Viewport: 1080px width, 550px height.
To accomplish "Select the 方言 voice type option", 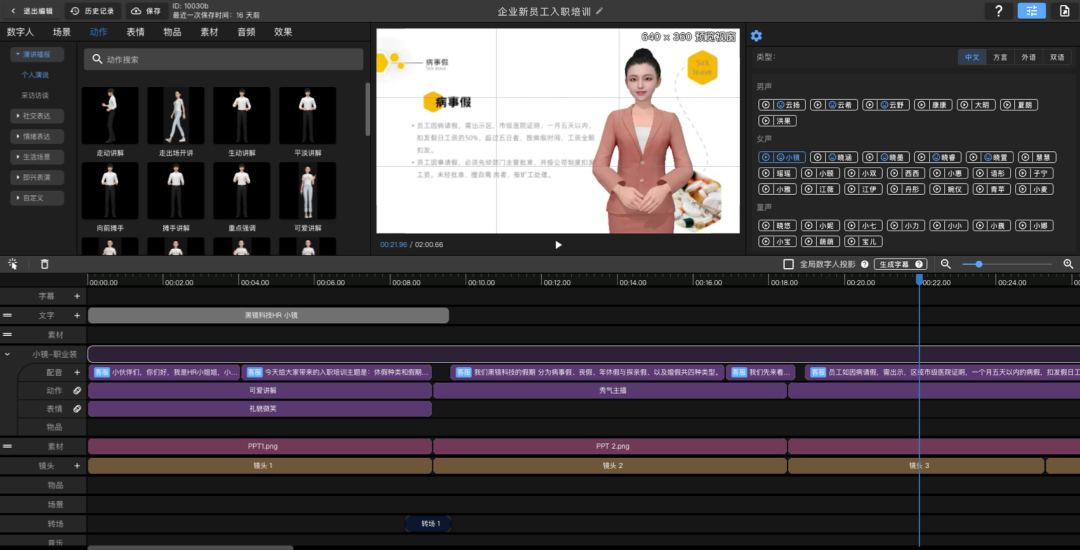I will click(1000, 58).
